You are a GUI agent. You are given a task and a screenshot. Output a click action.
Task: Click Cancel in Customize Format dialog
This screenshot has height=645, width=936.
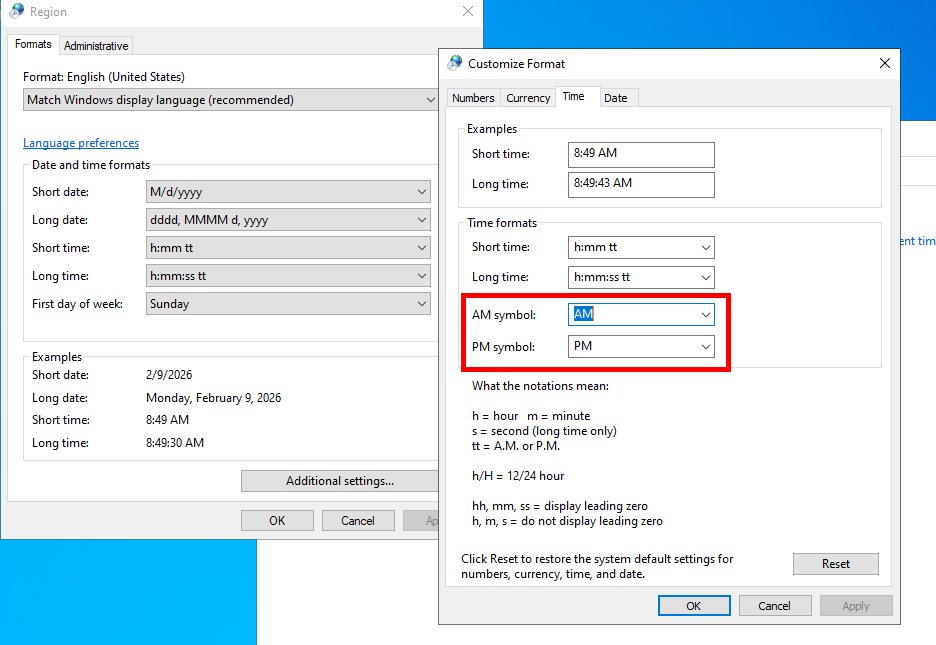(x=775, y=606)
